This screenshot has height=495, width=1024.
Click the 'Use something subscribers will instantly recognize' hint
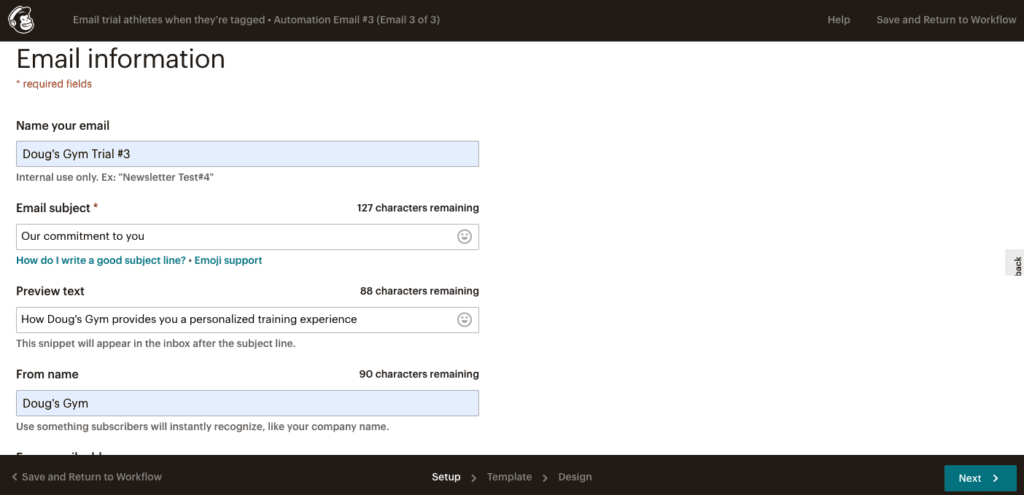[202, 426]
